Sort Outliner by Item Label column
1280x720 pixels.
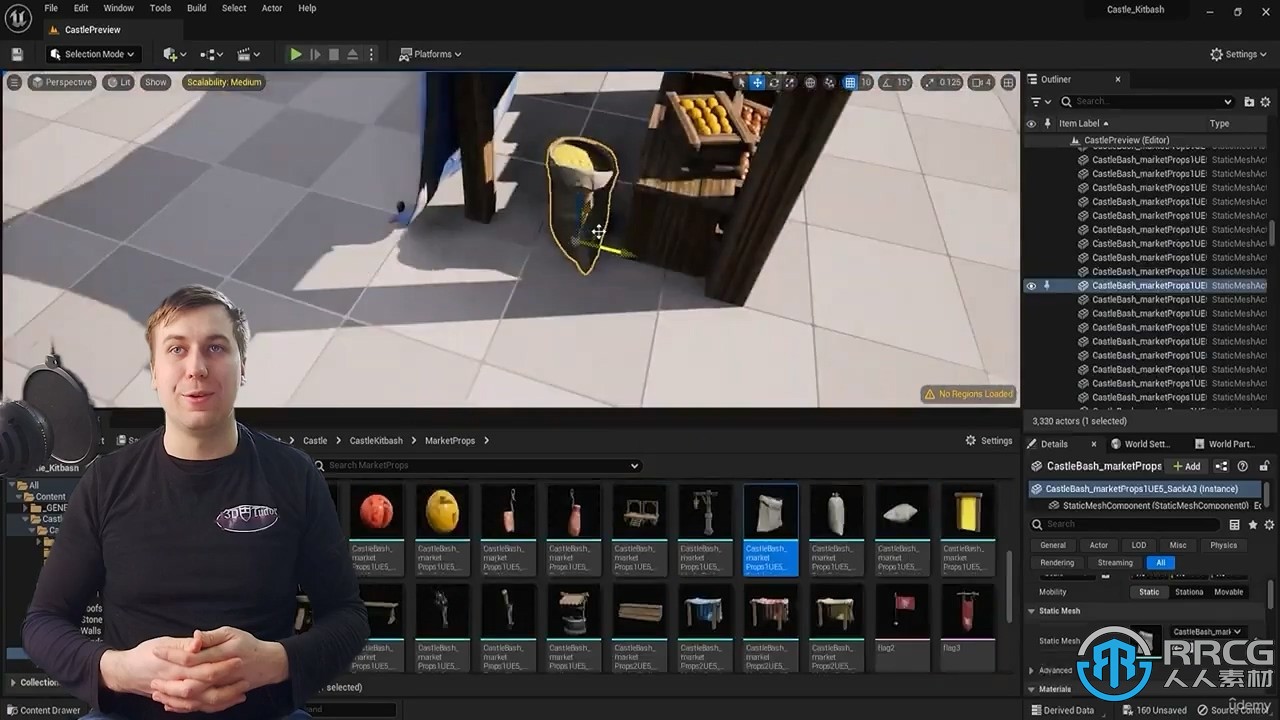click(x=1084, y=123)
